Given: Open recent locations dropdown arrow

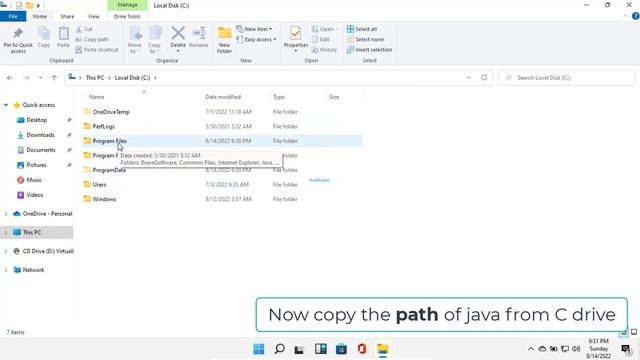Looking at the screenshot, I should click(40, 78).
